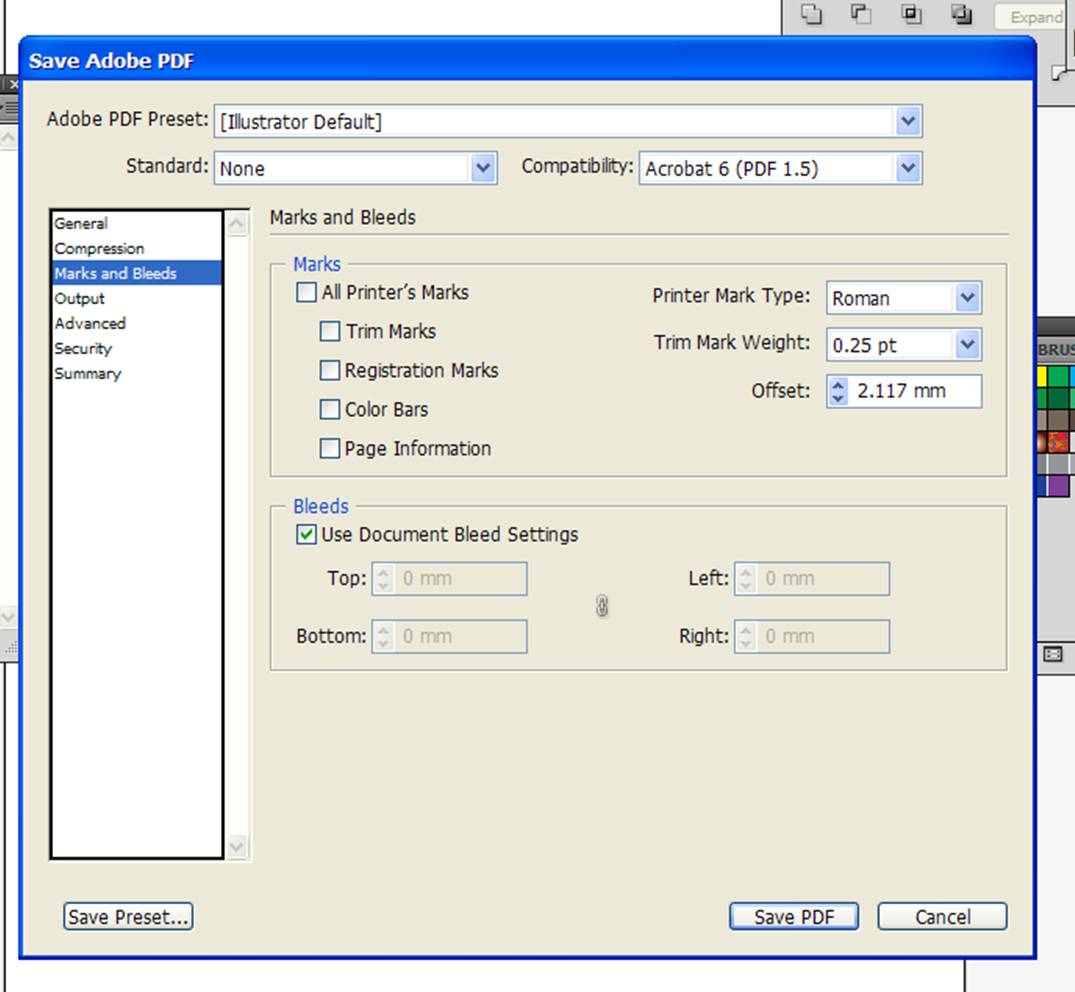Click the Offset value field 2.117 mm
The height and width of the screenshot is (992, 1075).
click(x=915, y=391)
